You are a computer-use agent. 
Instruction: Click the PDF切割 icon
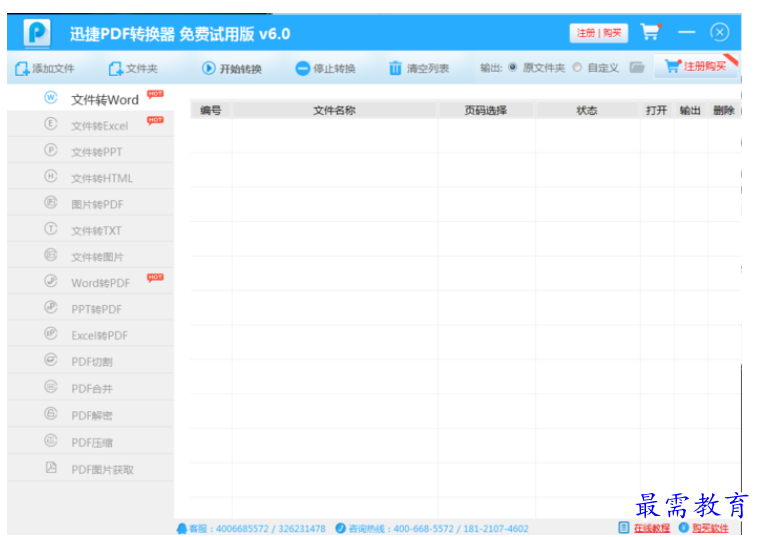click(51, 360)
